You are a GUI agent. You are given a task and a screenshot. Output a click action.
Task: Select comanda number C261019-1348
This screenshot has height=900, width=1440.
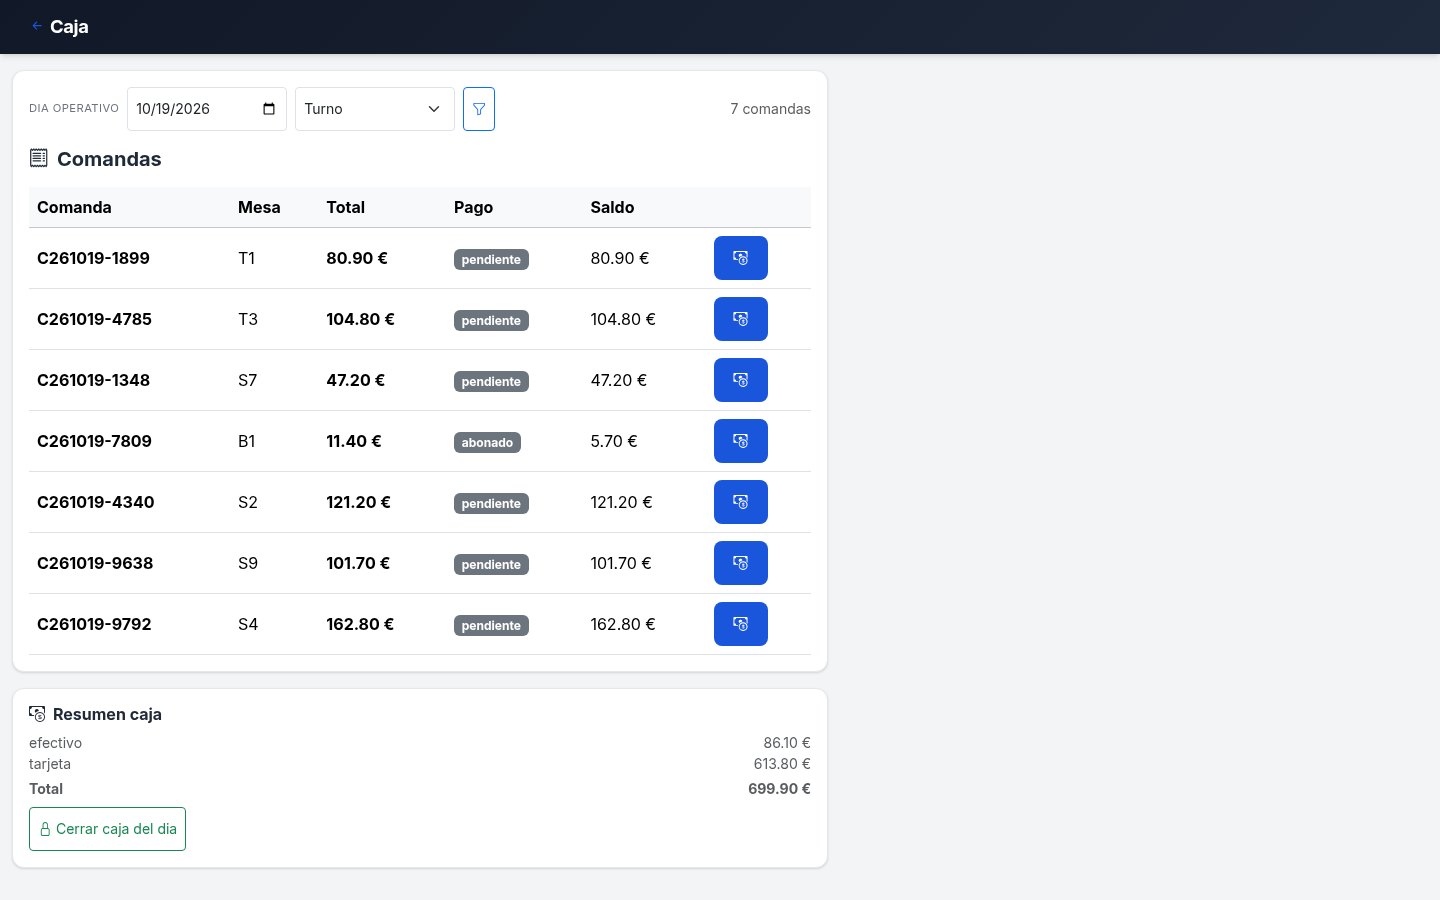pos(93,380)
